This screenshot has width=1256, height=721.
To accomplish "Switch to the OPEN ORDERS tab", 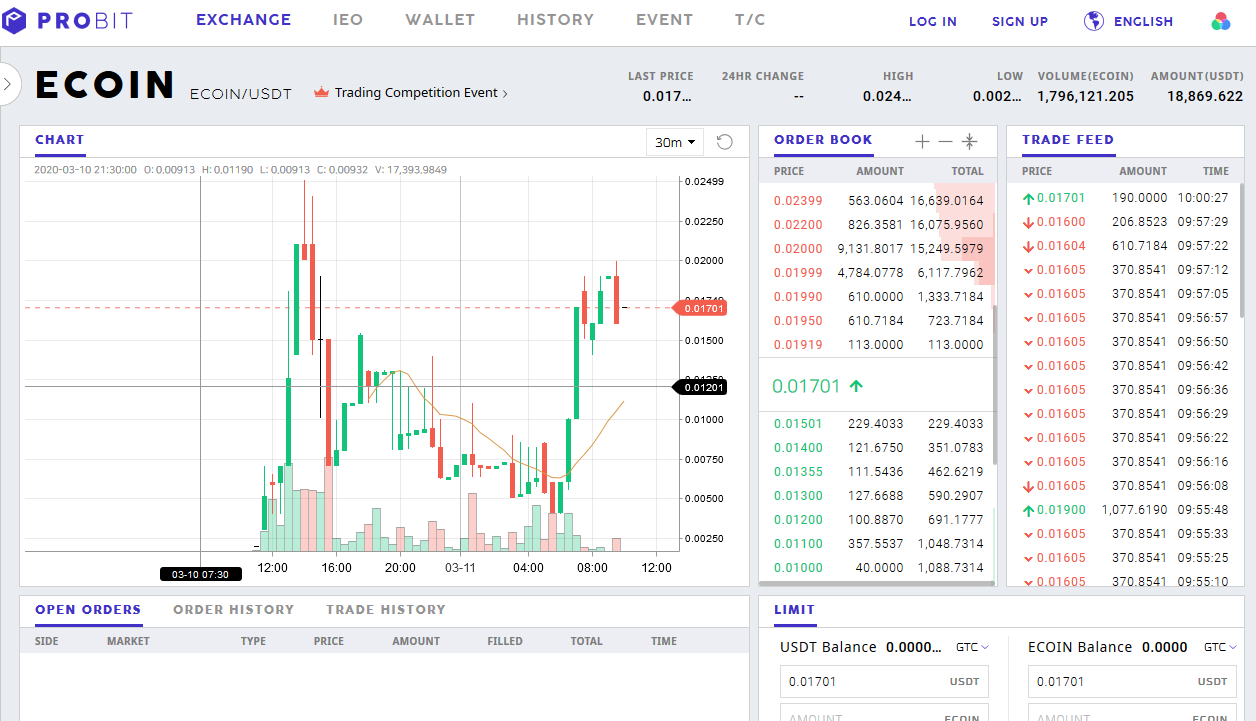I will click(88, 609).
